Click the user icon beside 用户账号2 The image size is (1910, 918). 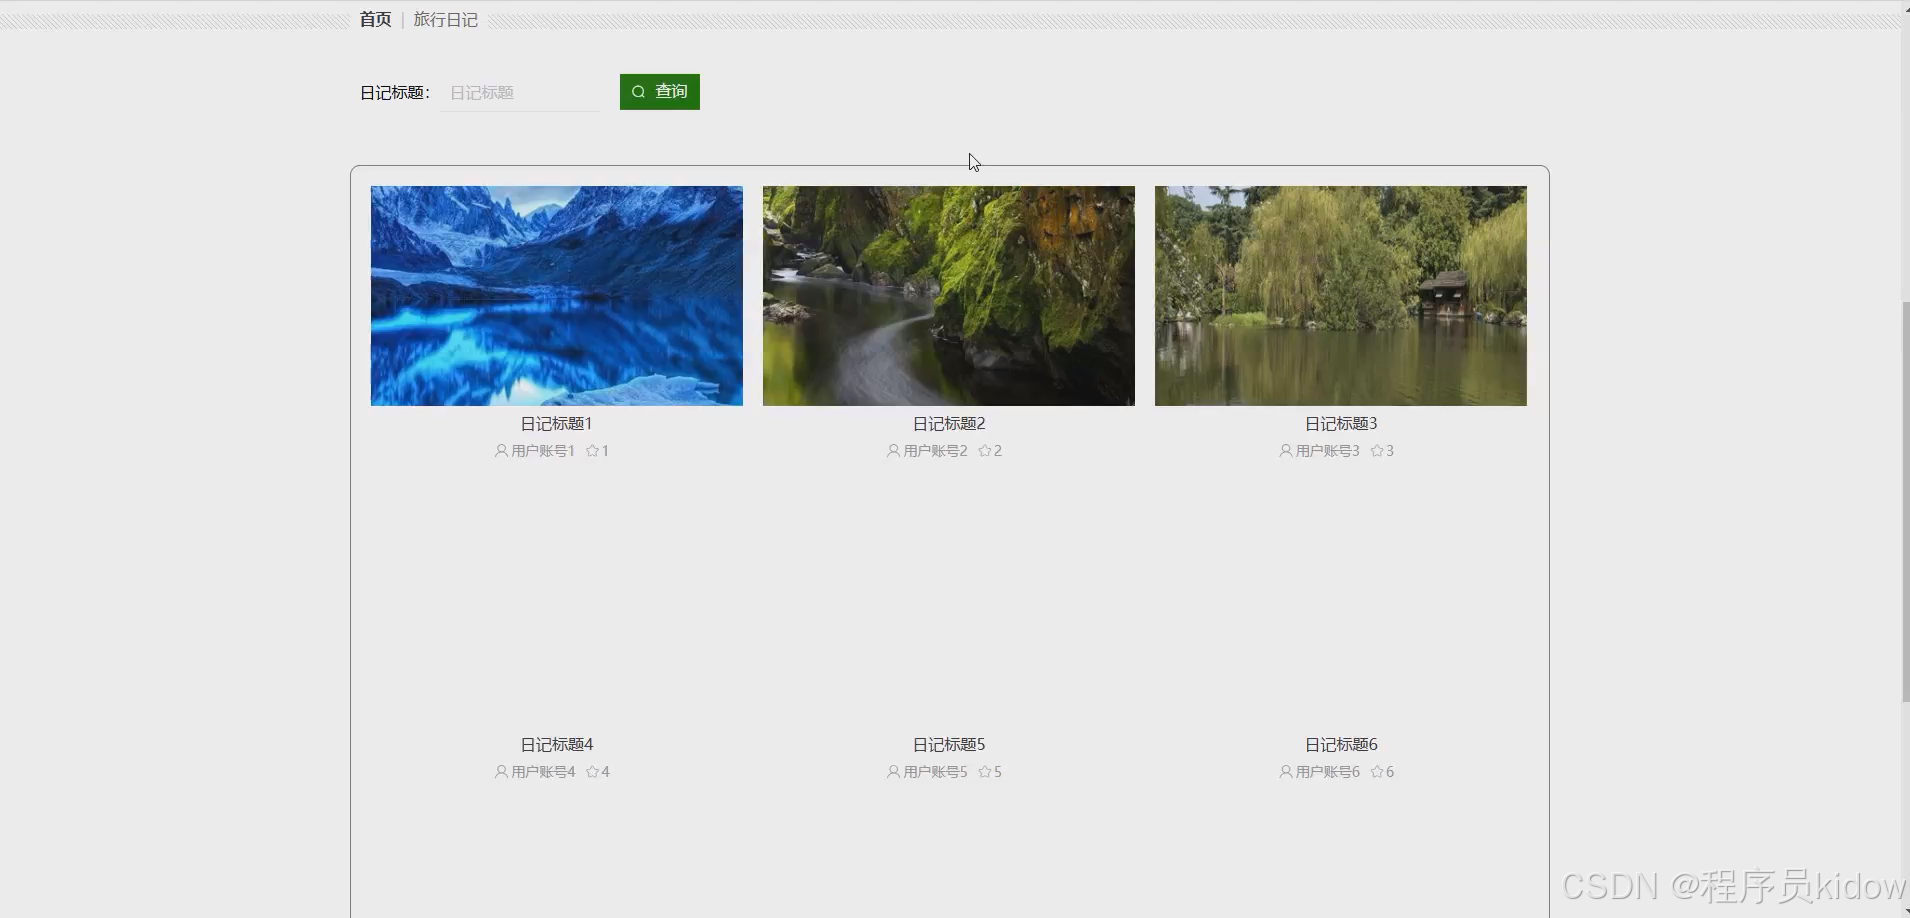coord(891,450)
